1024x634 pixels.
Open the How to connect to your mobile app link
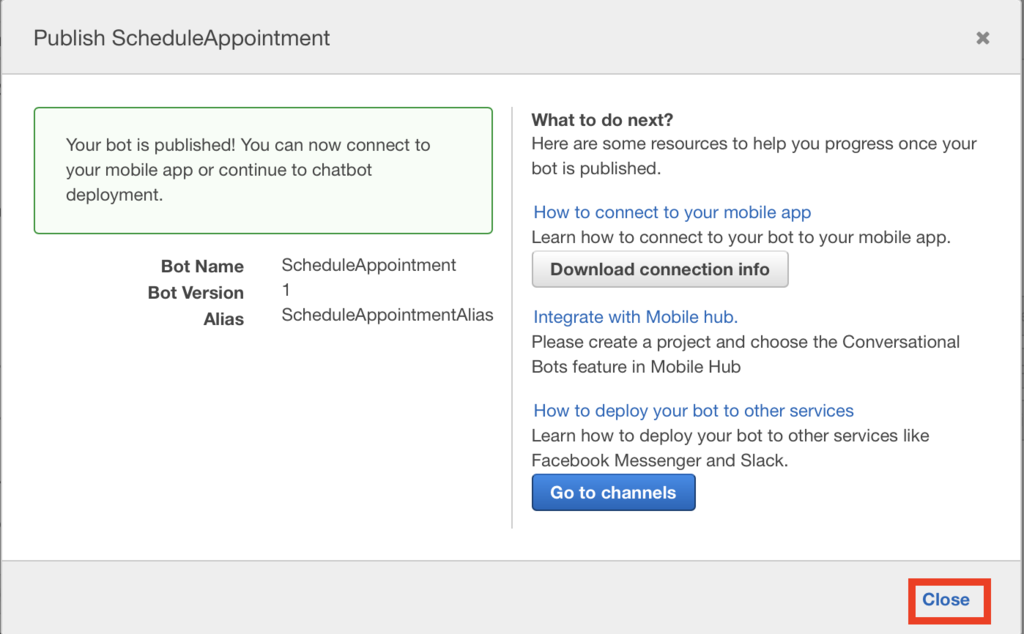(672, 212)
